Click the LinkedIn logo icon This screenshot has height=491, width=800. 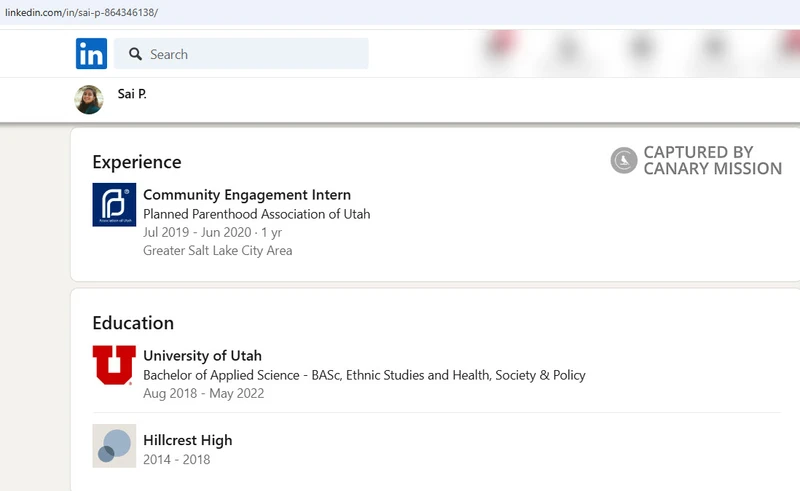pos(91,53)
